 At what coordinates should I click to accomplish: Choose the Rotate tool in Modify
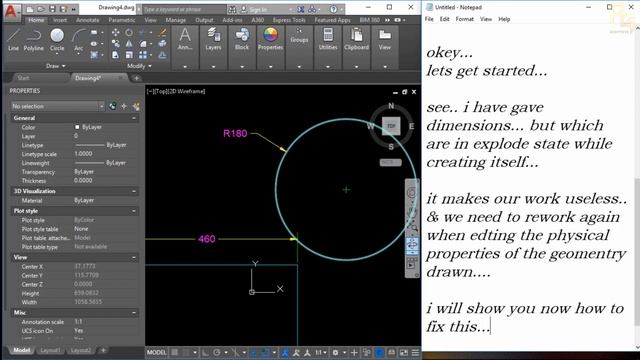click(129, 33)
